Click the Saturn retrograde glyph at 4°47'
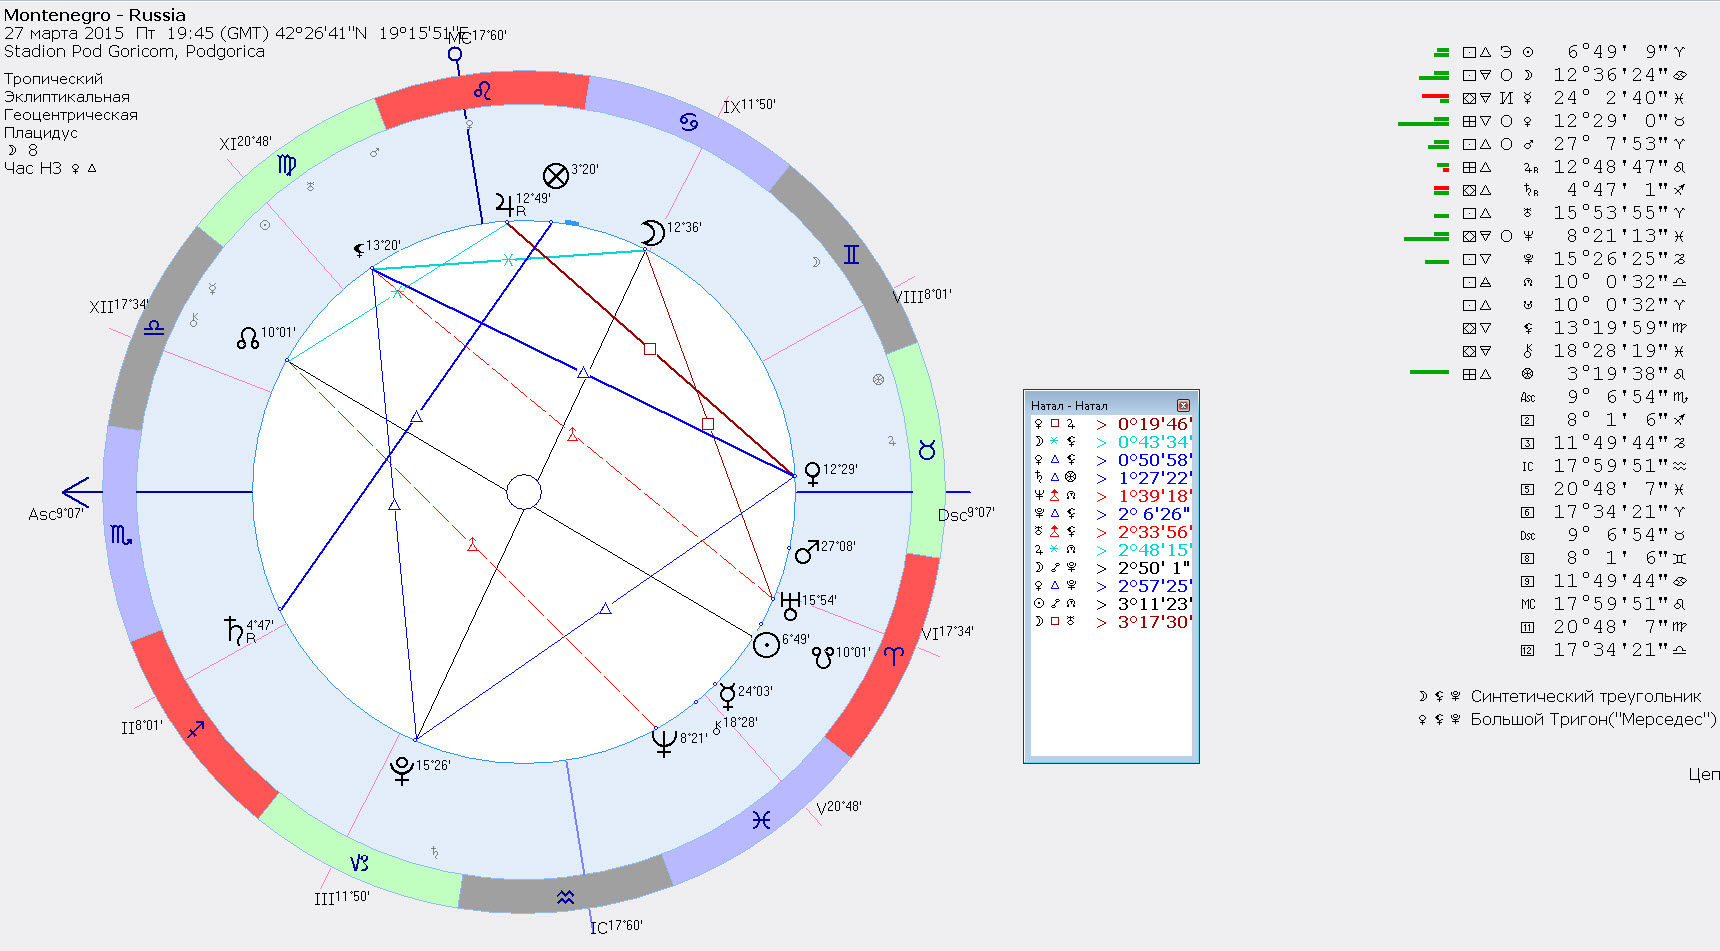The height and width of the screenshot is (951, 1720). click(235, 630)
